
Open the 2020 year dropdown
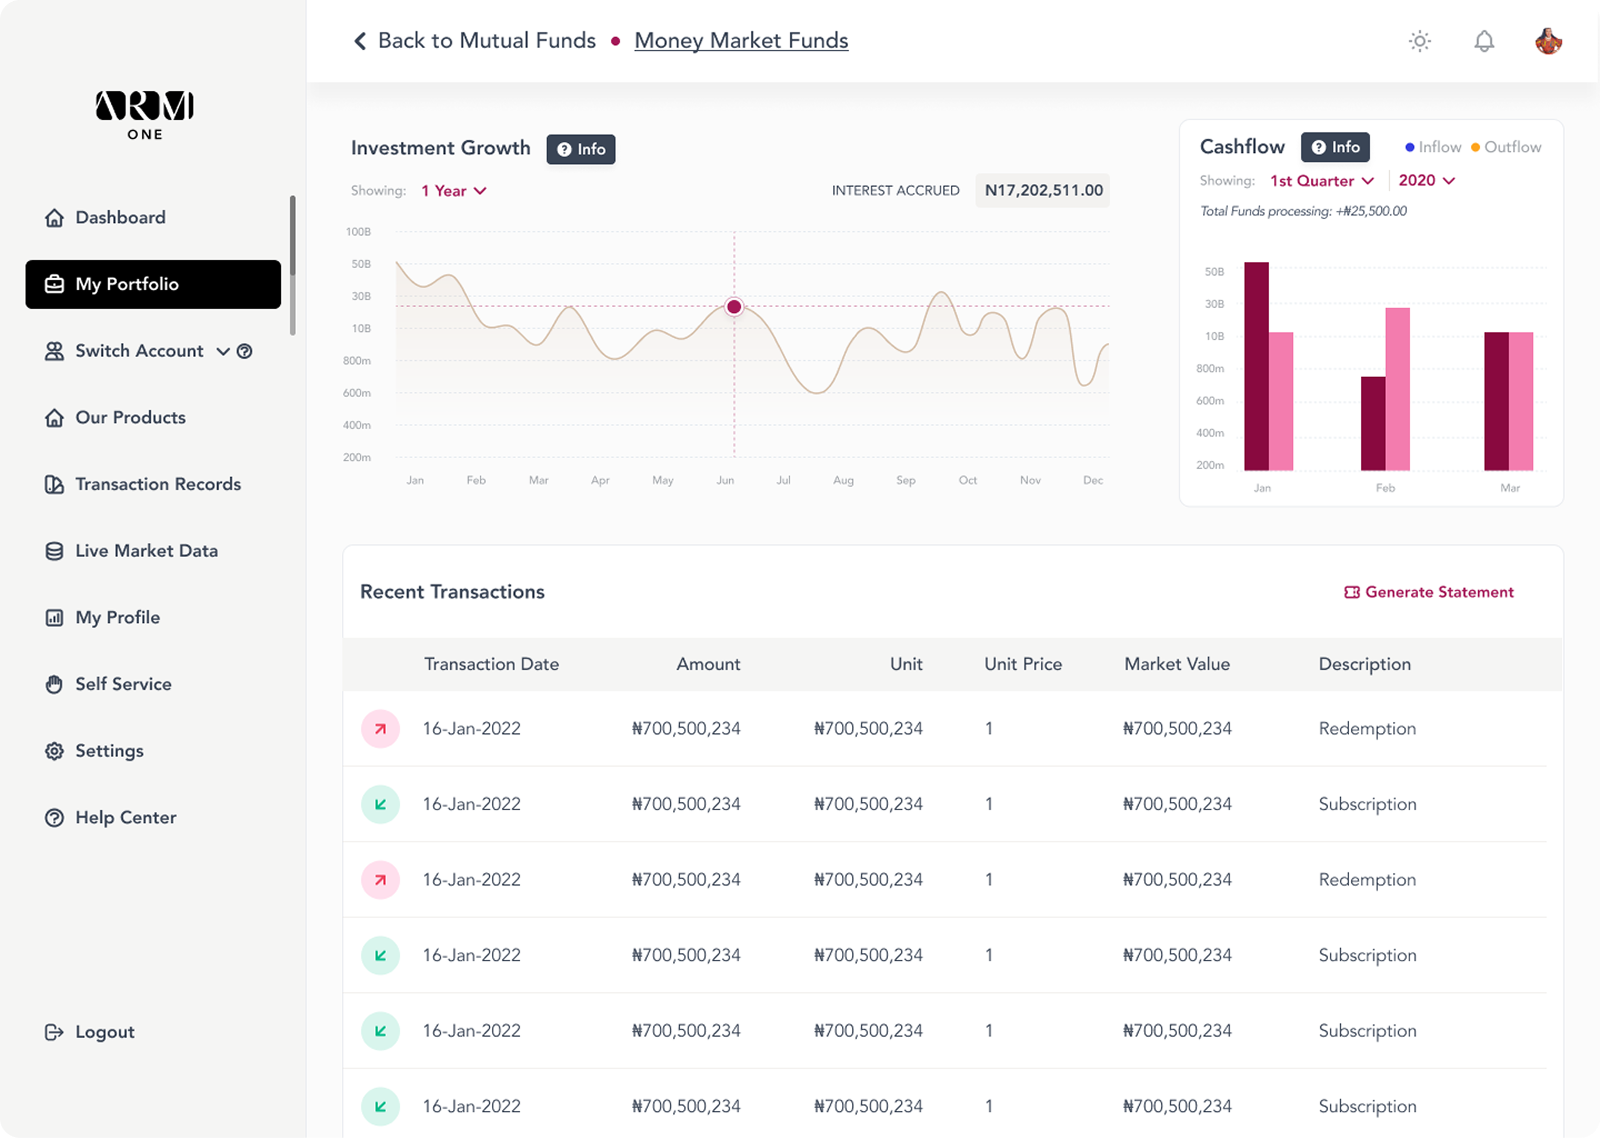[1426, 180]
